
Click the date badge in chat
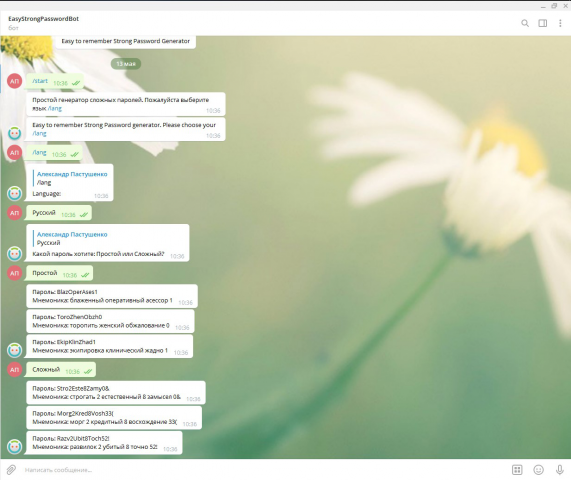[126, 64]
